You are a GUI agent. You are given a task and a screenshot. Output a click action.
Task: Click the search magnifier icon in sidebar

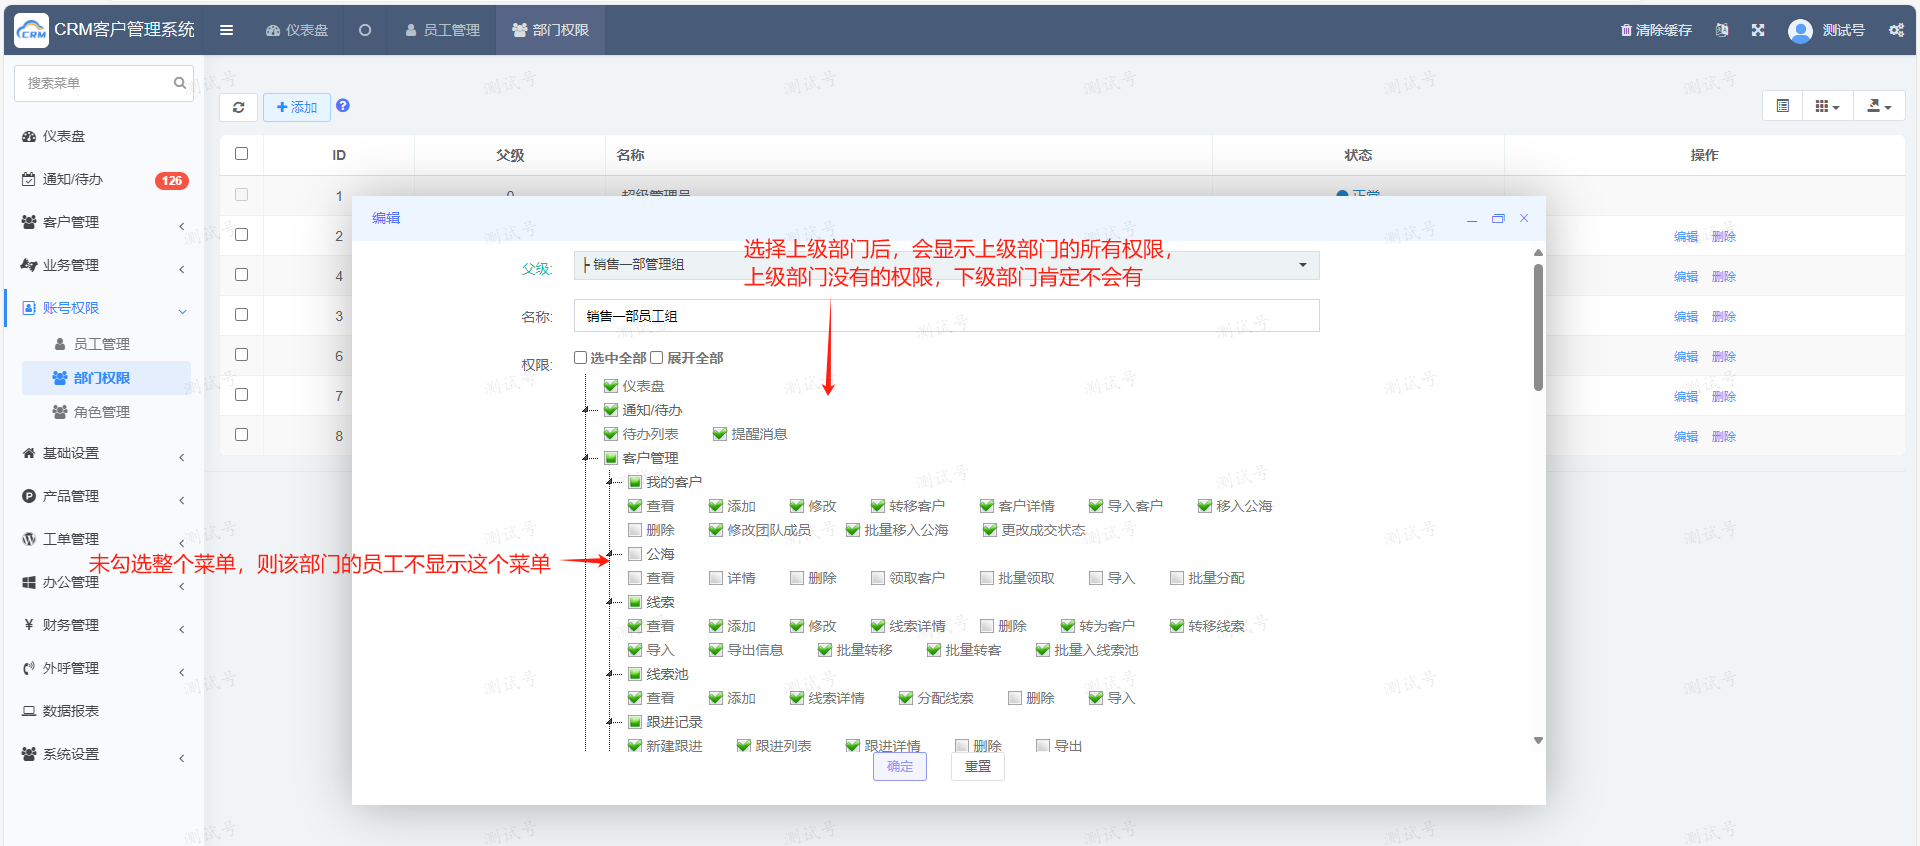click(x=180, y=83)
